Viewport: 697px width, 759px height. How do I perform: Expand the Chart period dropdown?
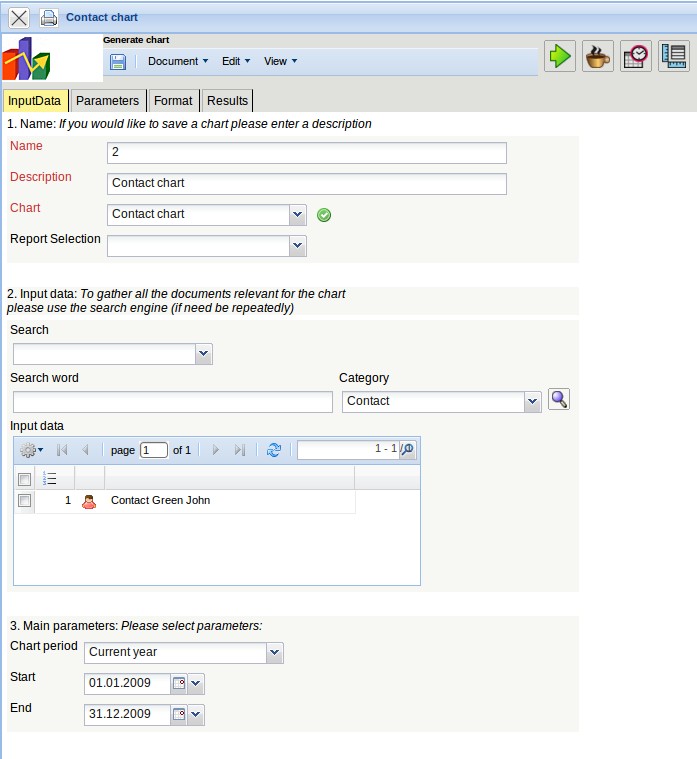point(275,653)
